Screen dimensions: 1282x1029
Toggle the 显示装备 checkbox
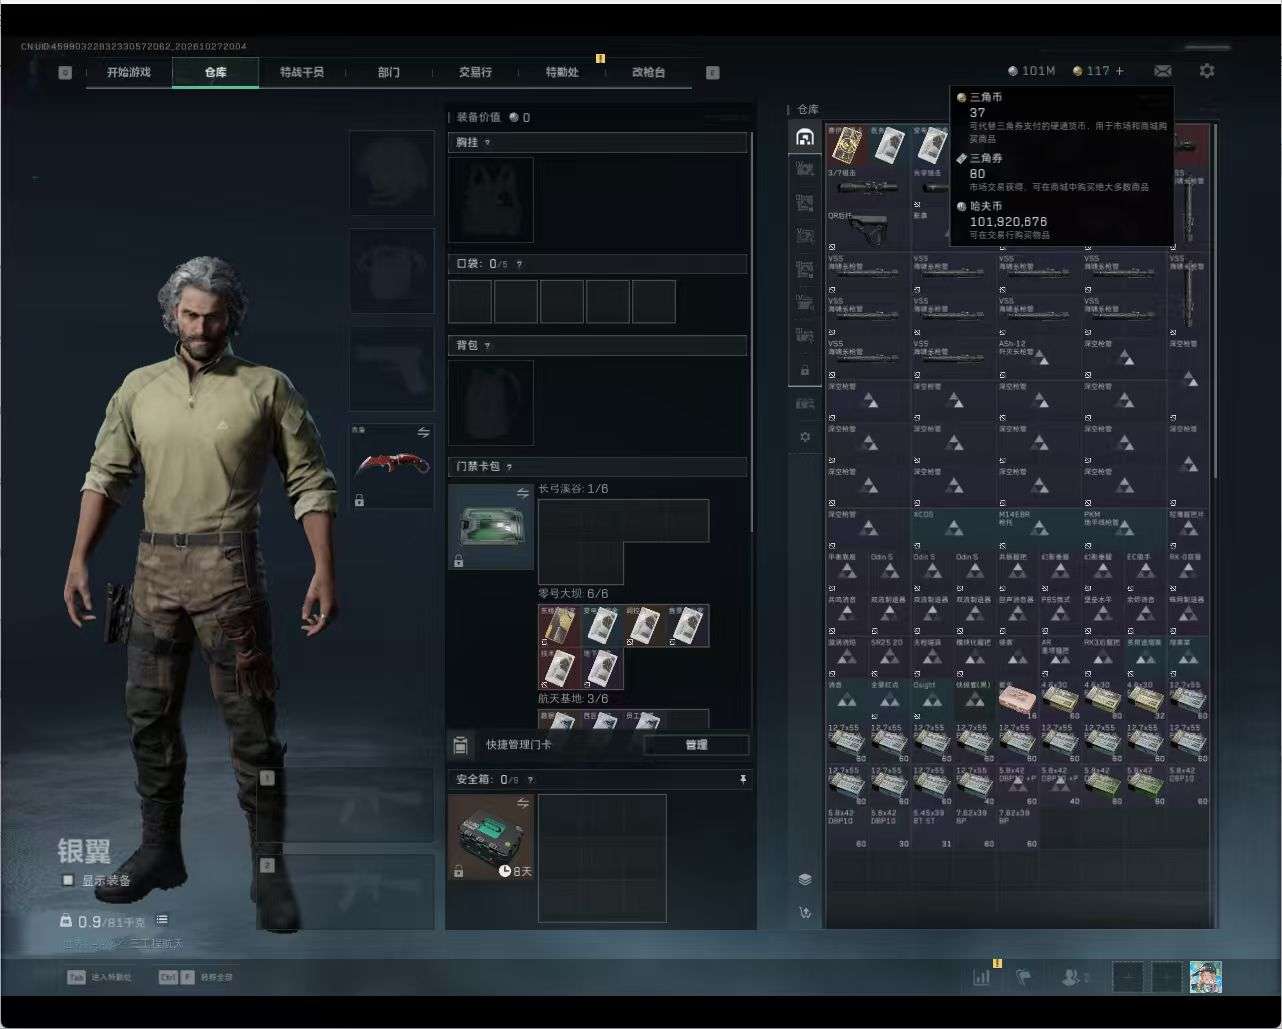pyautogui.click(x=68, y=880)
